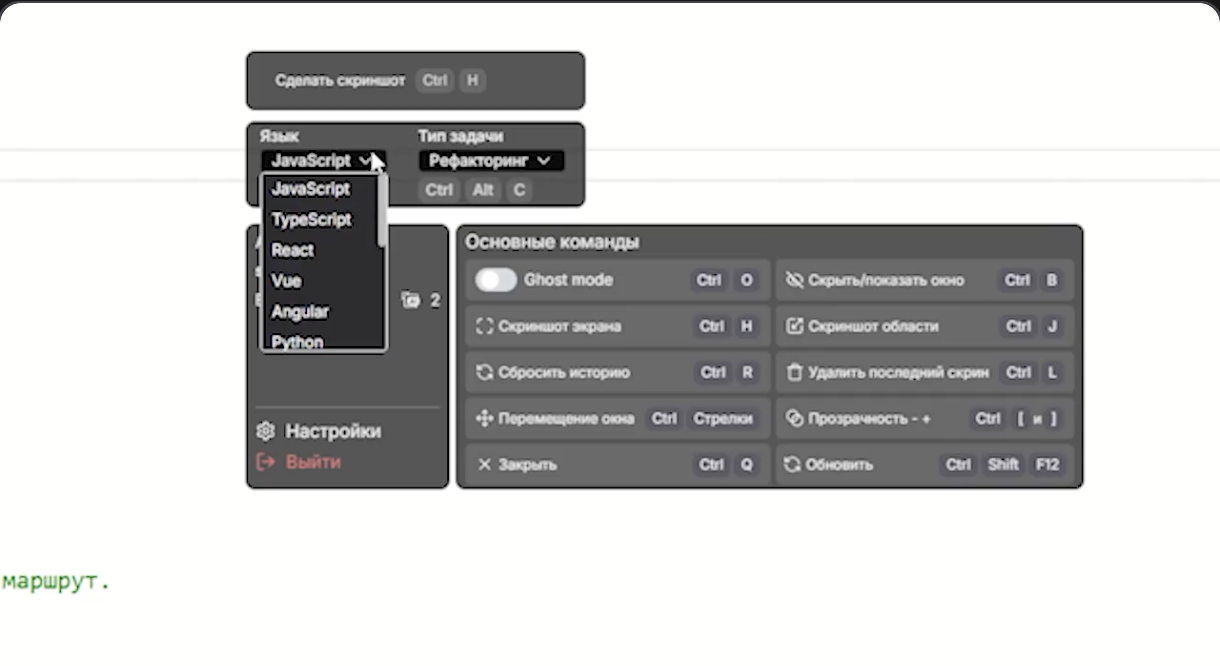The width and height of the screenshot is (1220, 666).
Task: Click the R key badge
Action: 746,372
